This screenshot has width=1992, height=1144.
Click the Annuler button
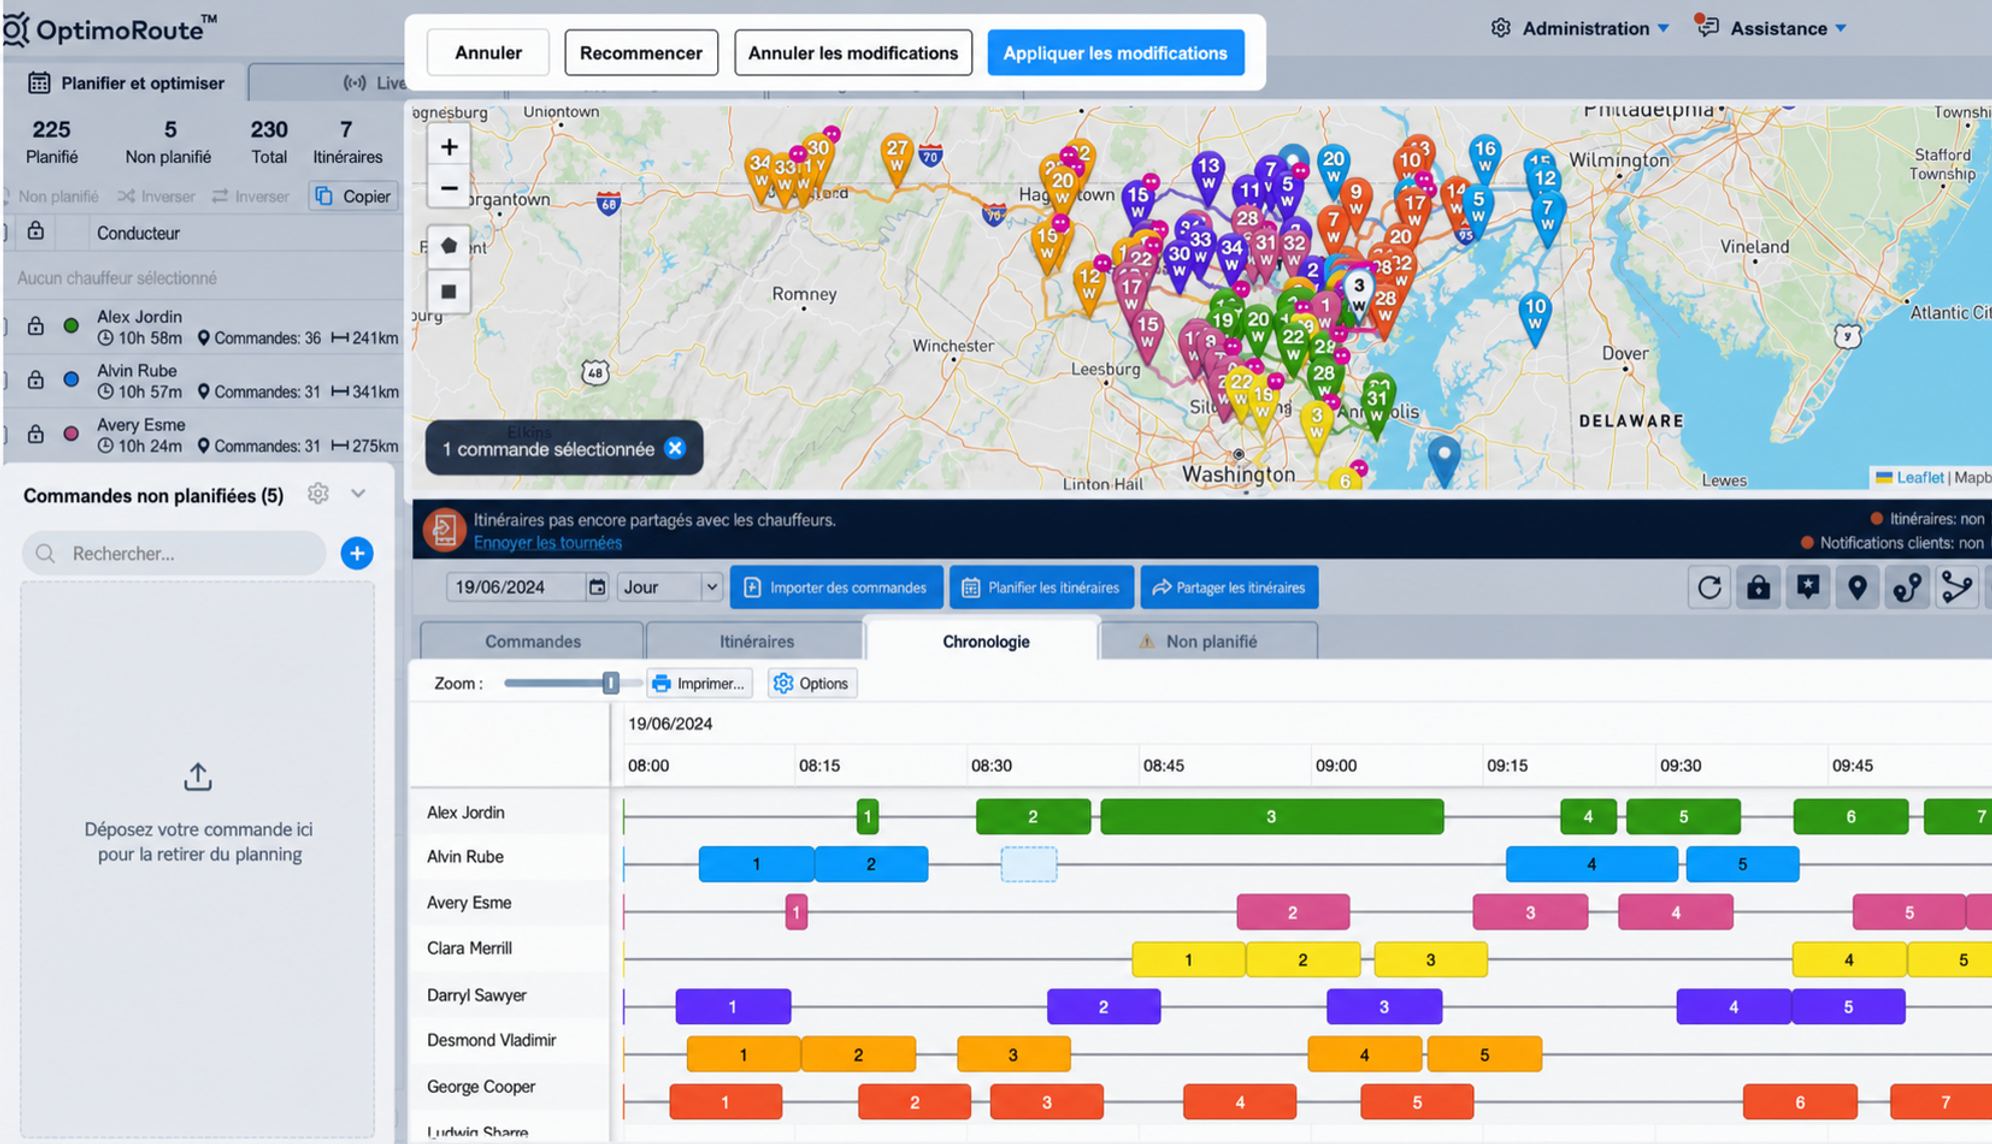coord(488,53)
